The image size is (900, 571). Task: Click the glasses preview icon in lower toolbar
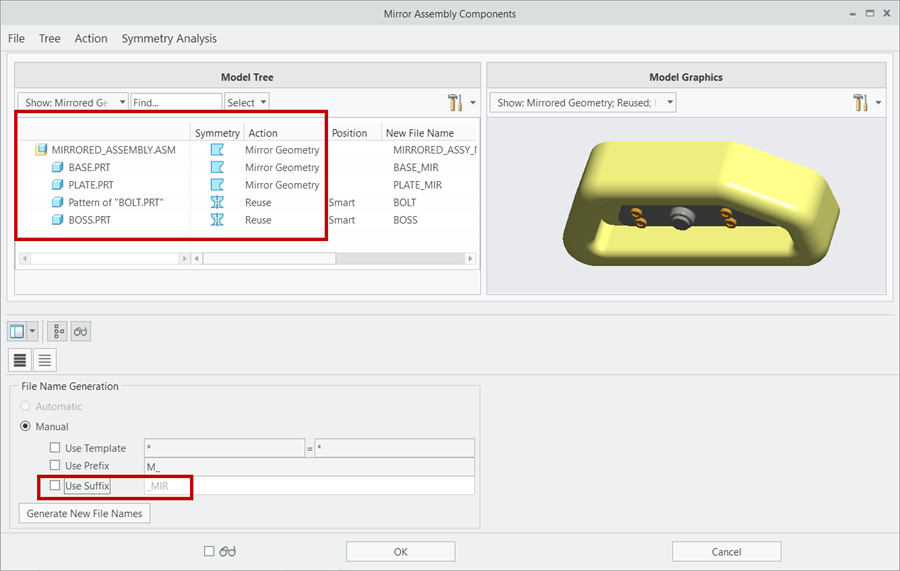[x=81, y=331]
